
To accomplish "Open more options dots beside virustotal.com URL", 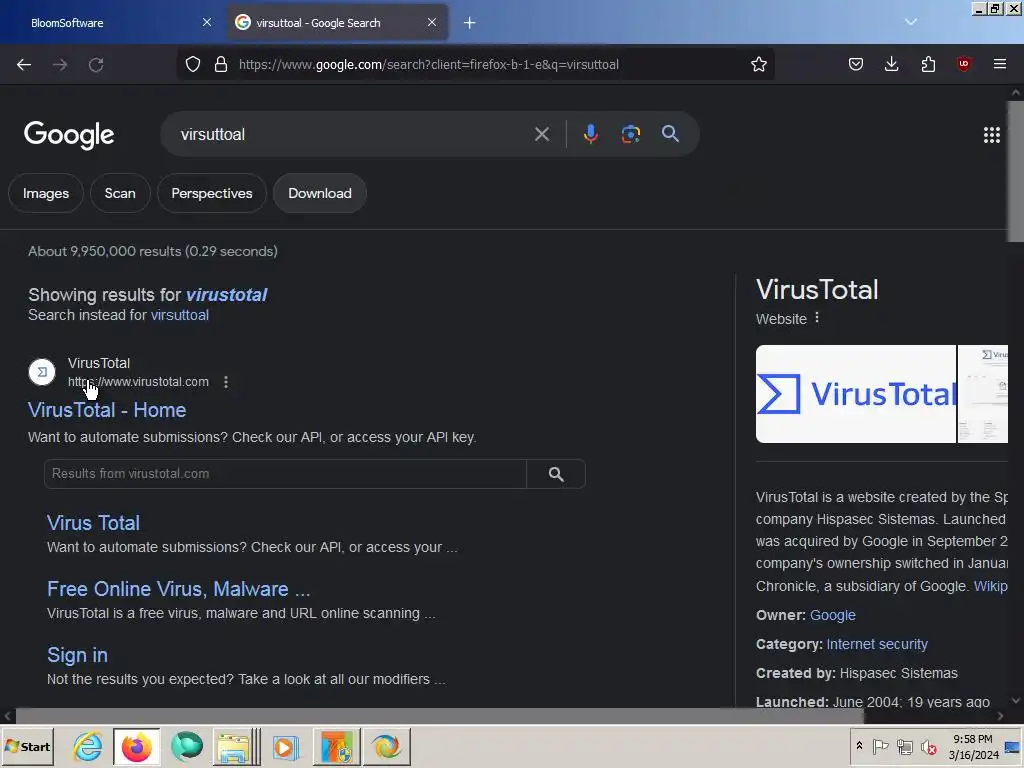I will pyautogui.click(x=226, y=382).
